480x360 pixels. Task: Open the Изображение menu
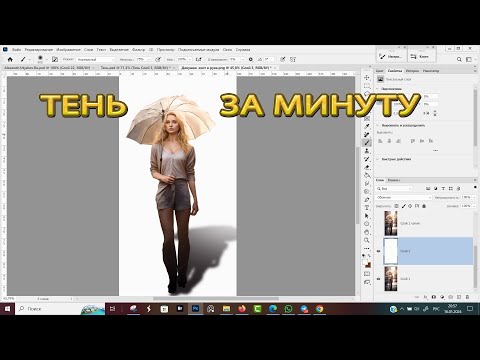68,49
